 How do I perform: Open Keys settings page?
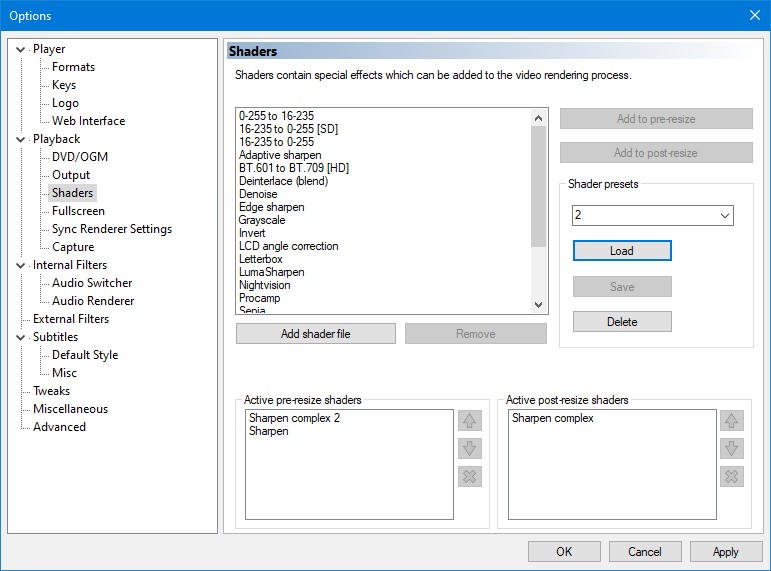64,85
